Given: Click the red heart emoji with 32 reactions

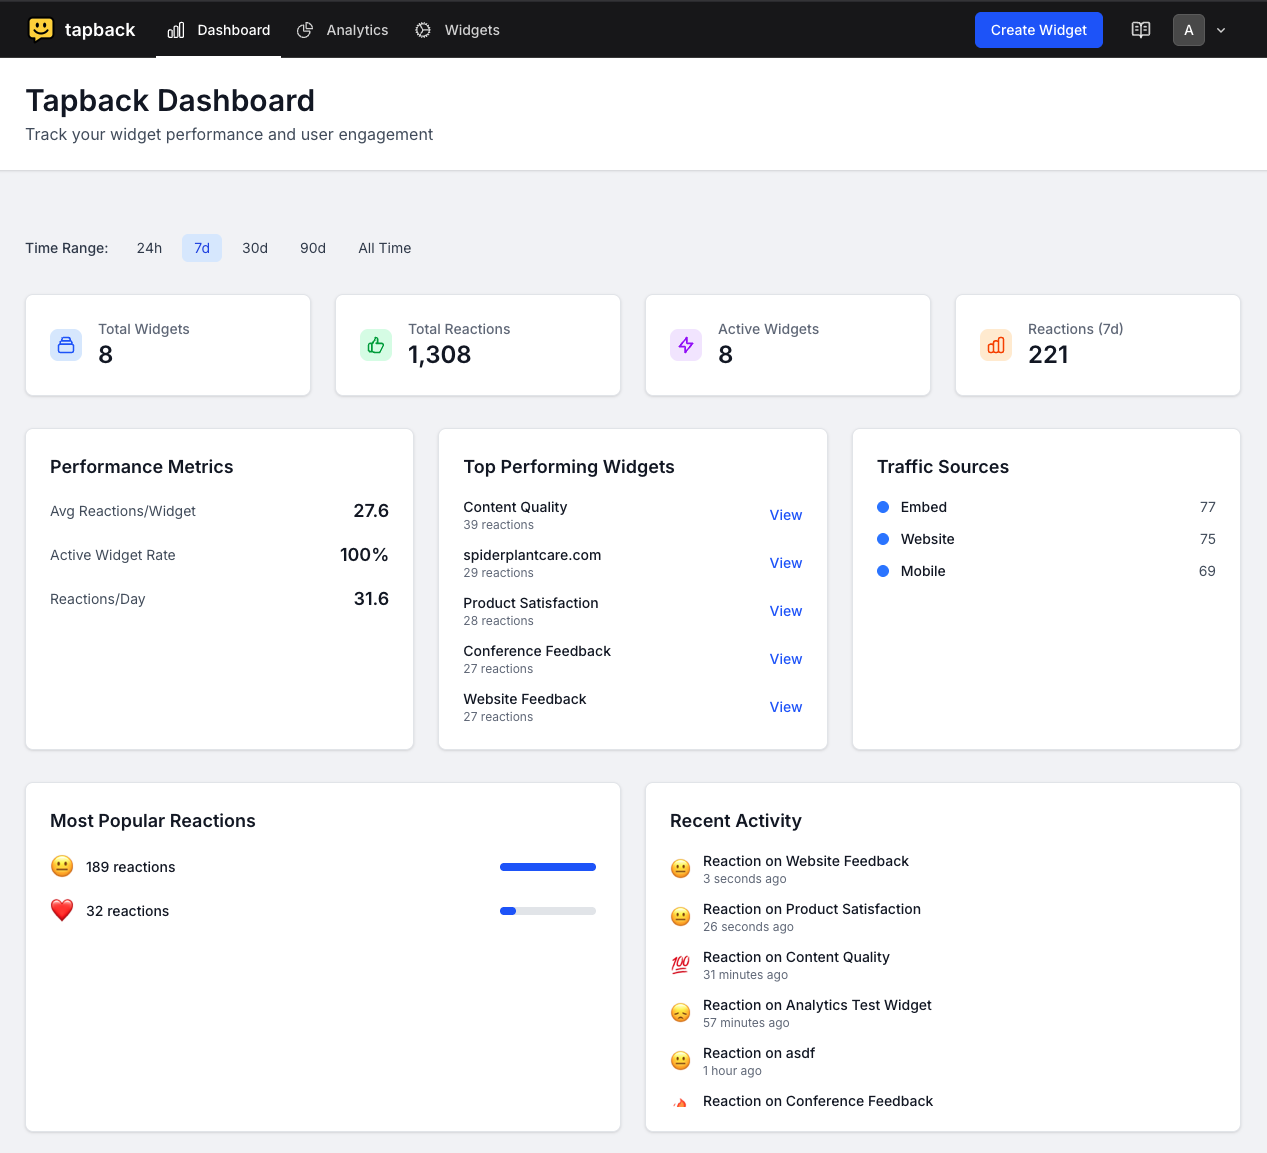Looking at the screenshot, I should (x=62, y=910).
